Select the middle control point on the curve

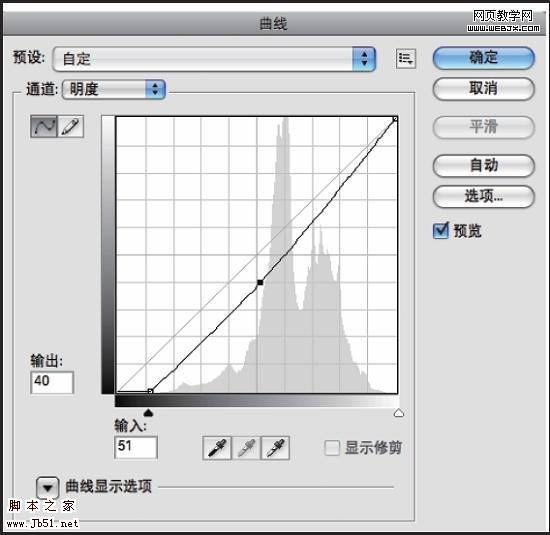point(260,282)
